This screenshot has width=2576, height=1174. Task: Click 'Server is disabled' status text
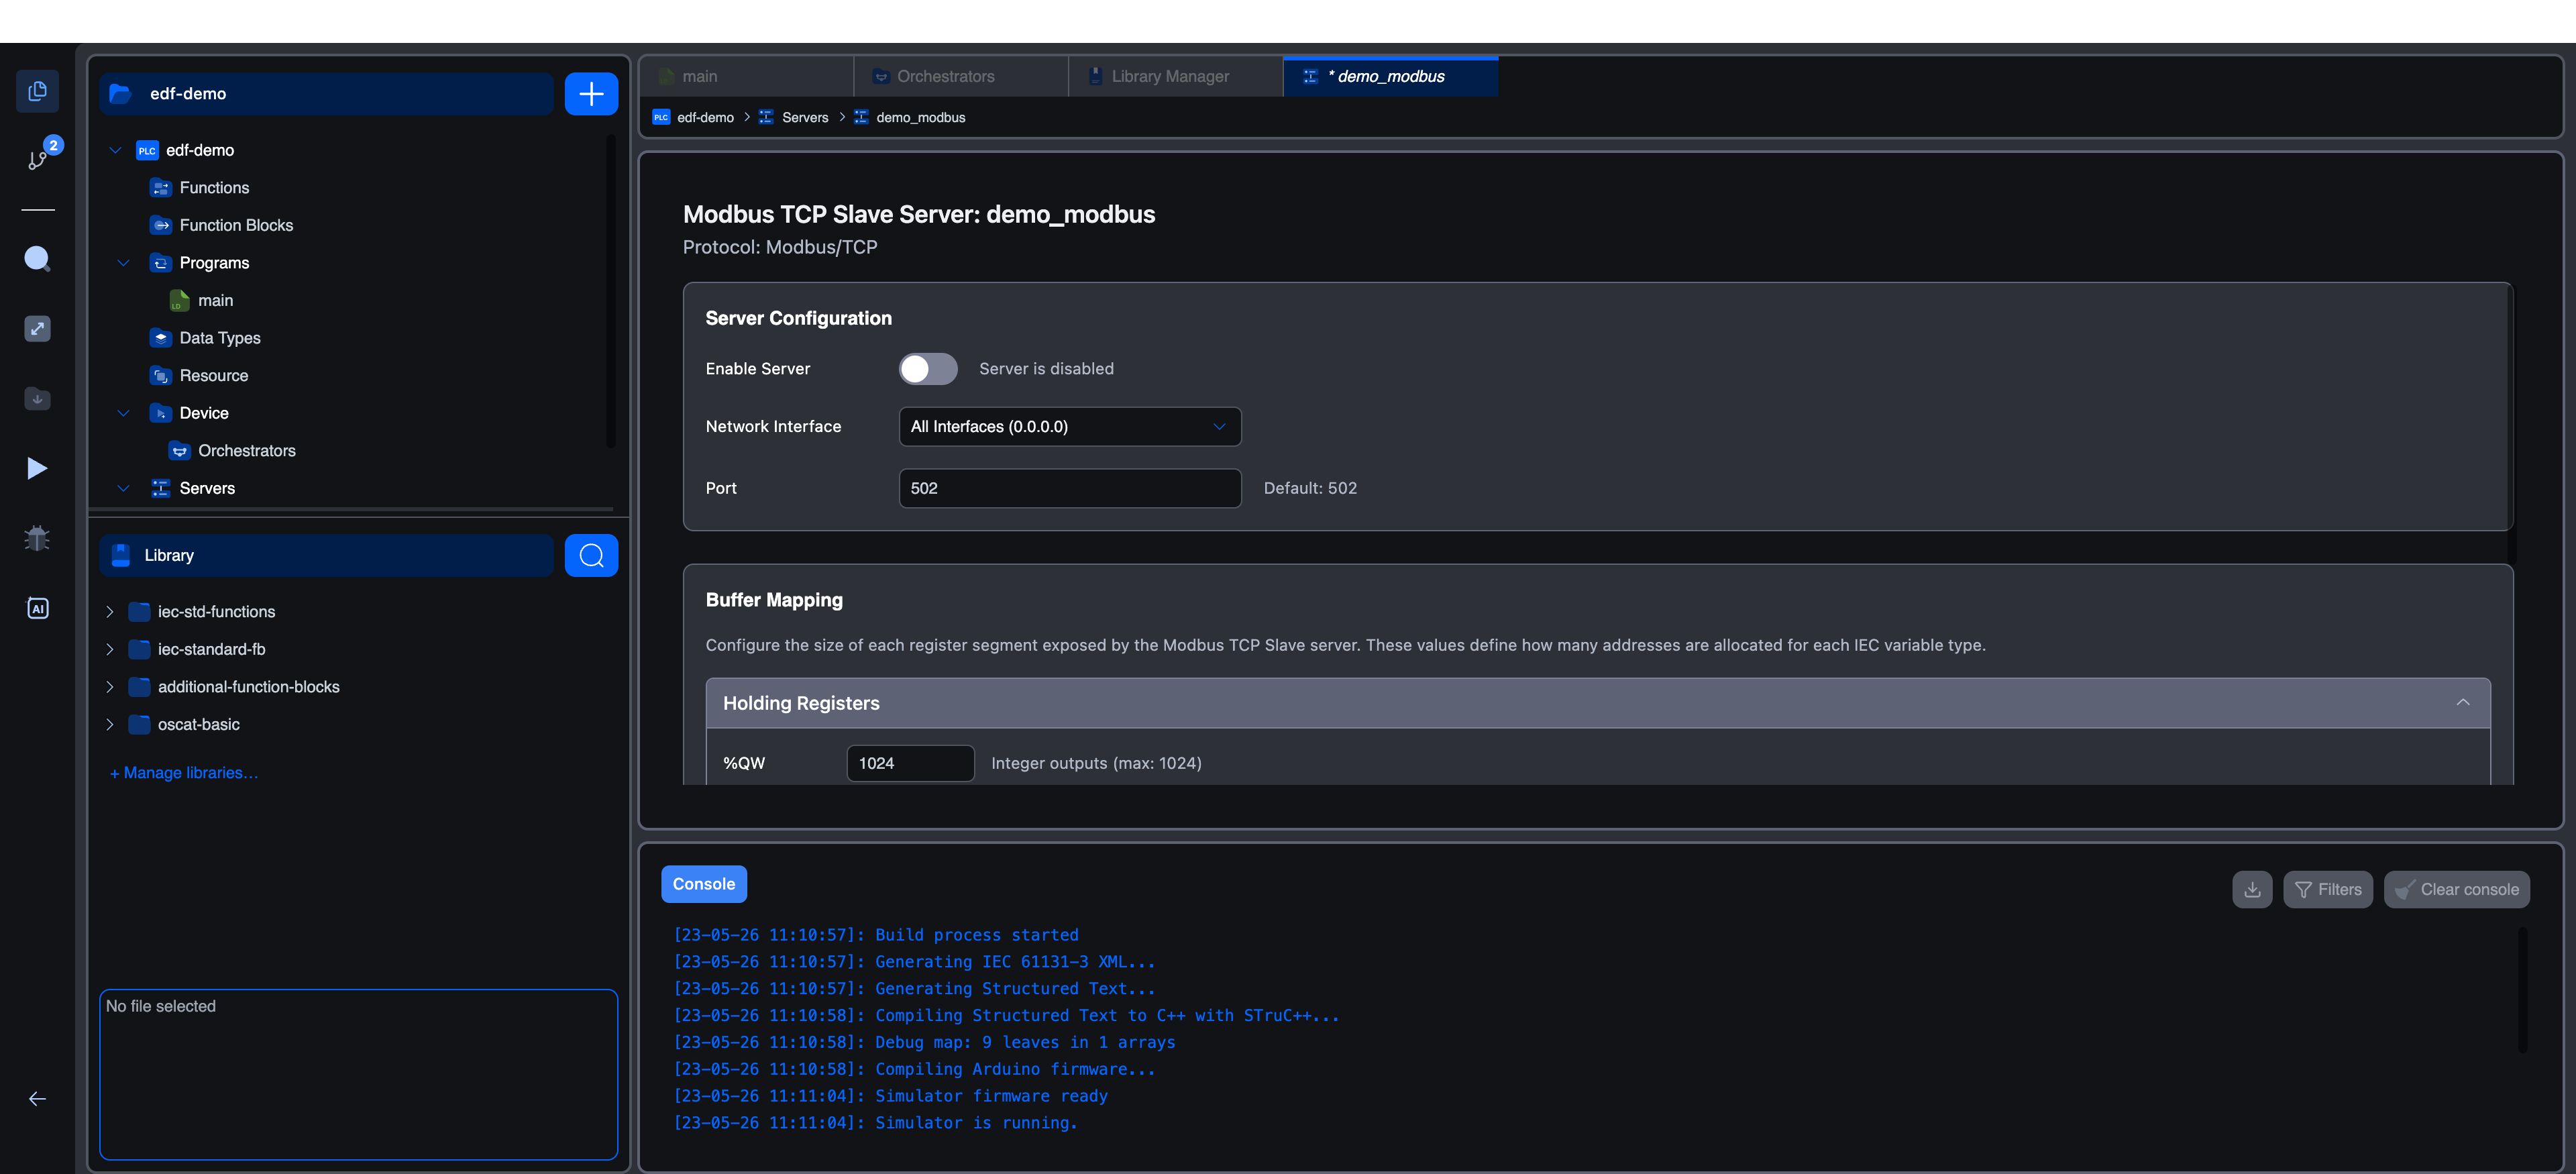click(x=1046, y=369)
